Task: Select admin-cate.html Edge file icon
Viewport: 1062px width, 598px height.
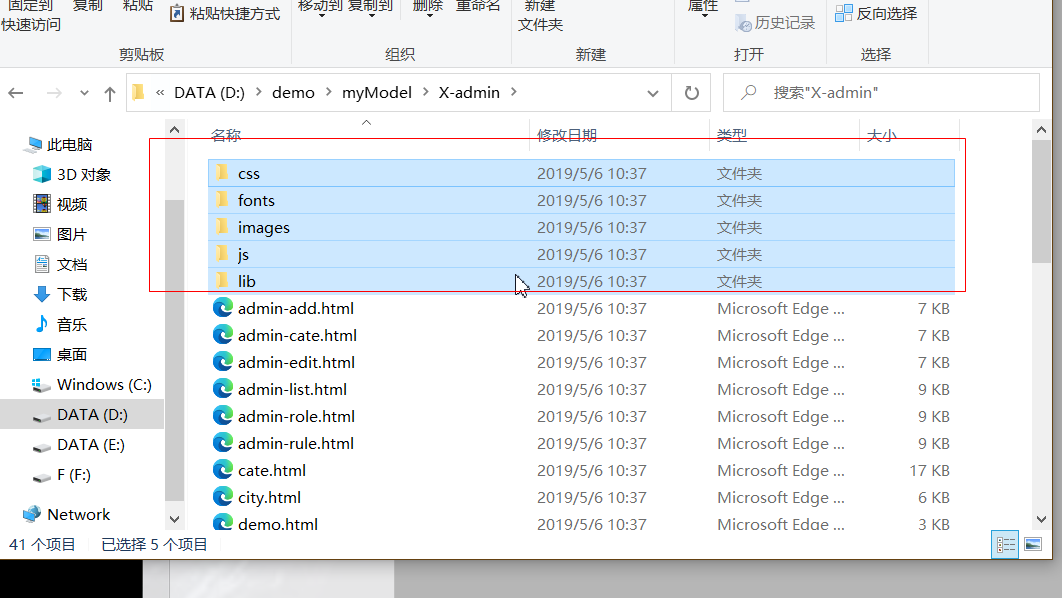Action: pyautogui.click(x=223, y=335)
